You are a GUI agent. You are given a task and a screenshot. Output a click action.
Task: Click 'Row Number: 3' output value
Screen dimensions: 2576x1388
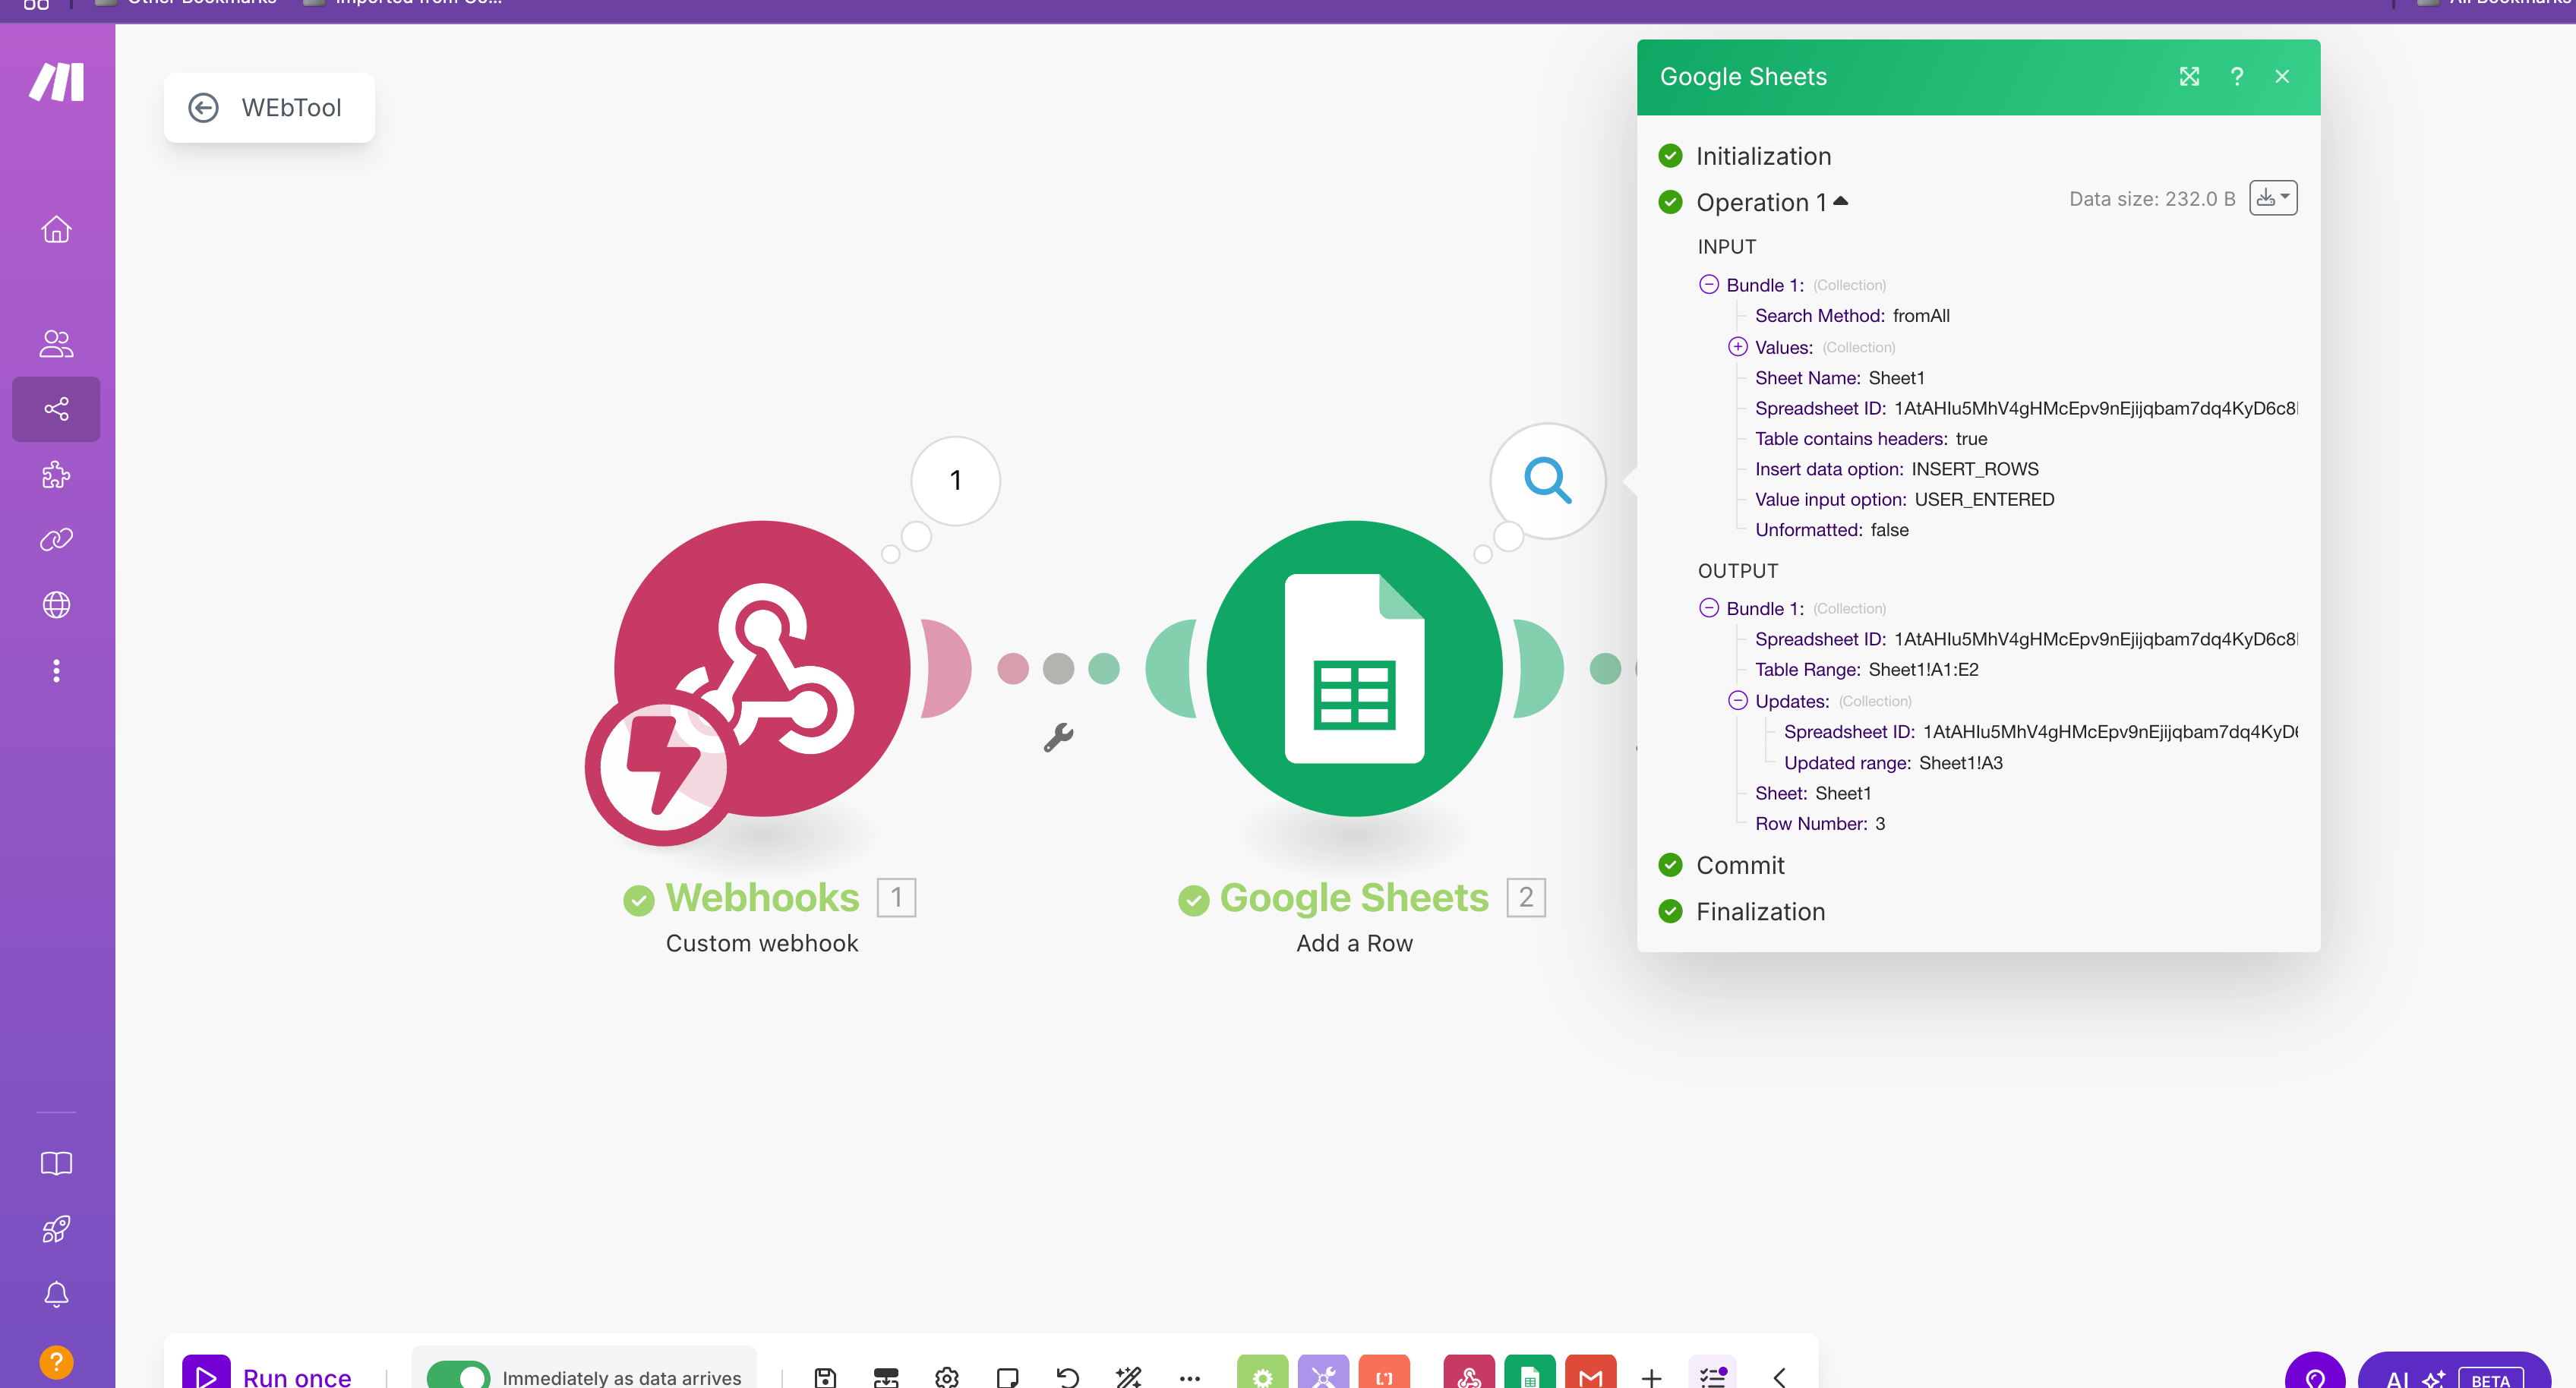coord(1880,824)
